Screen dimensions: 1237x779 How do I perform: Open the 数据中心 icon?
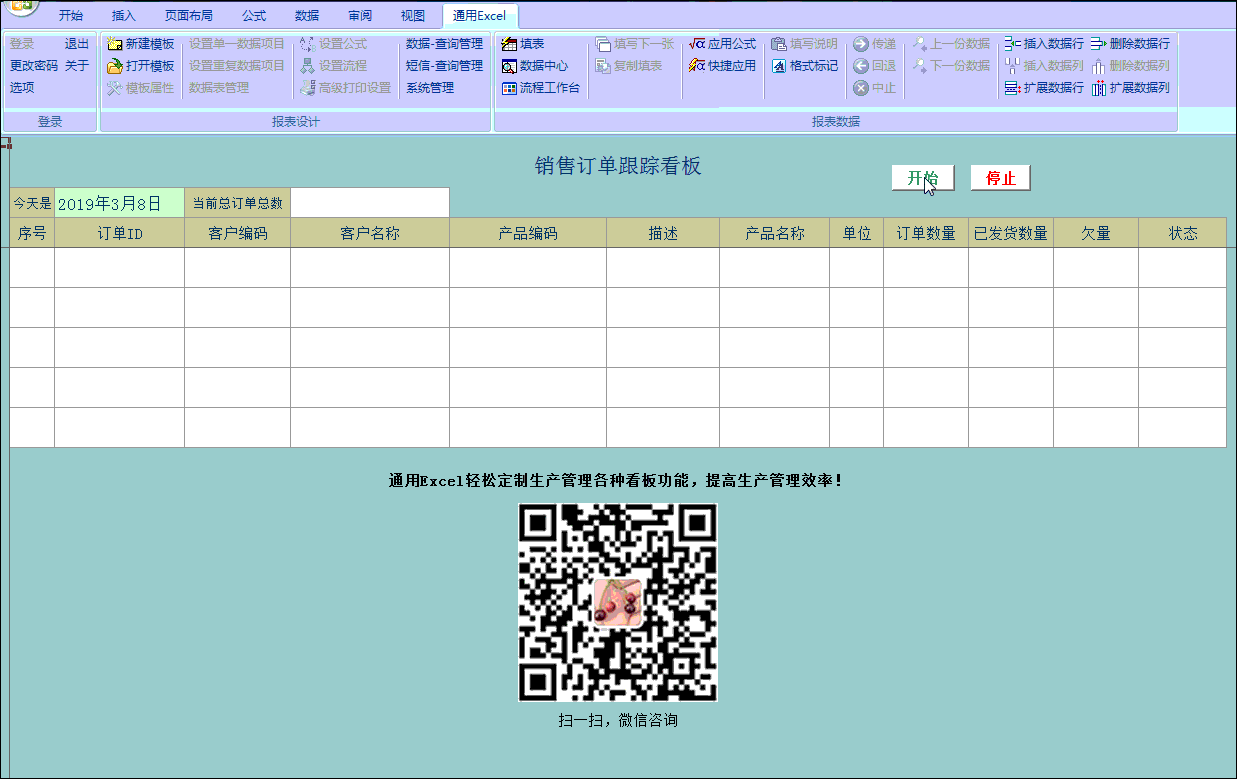click(x=509, y=66)
